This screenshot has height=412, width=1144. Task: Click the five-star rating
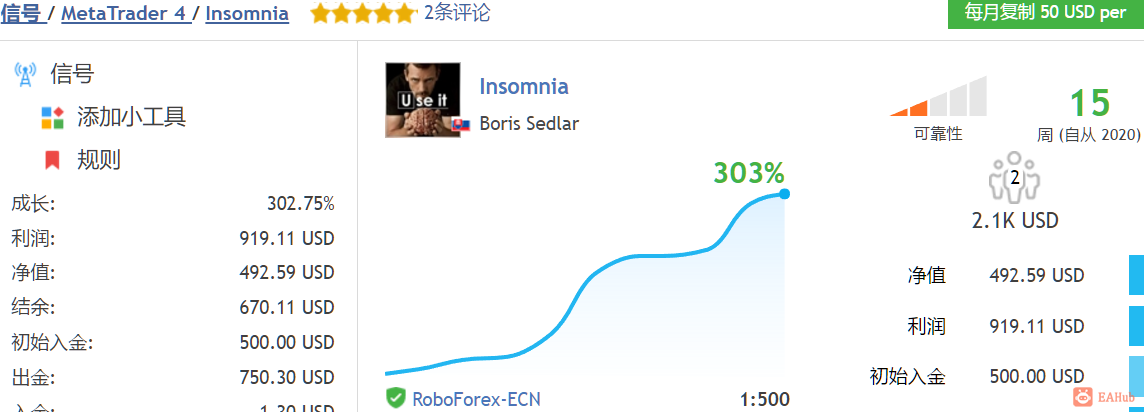tap(362, 13)
